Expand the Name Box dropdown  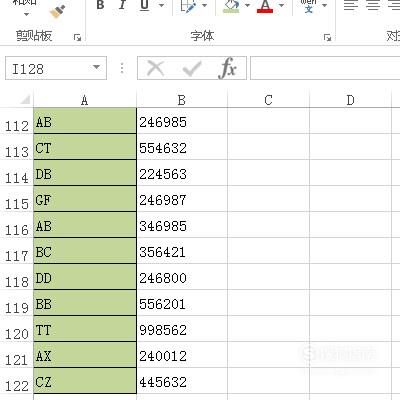(96, 68)
